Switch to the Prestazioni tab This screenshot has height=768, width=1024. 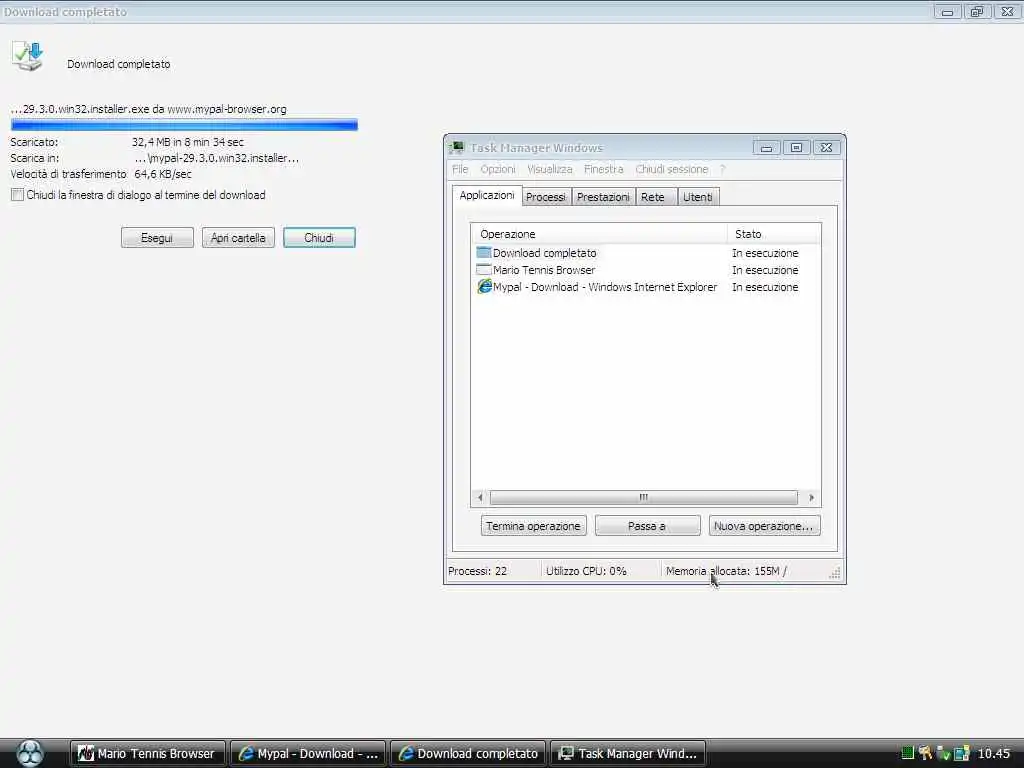[603, 197]
